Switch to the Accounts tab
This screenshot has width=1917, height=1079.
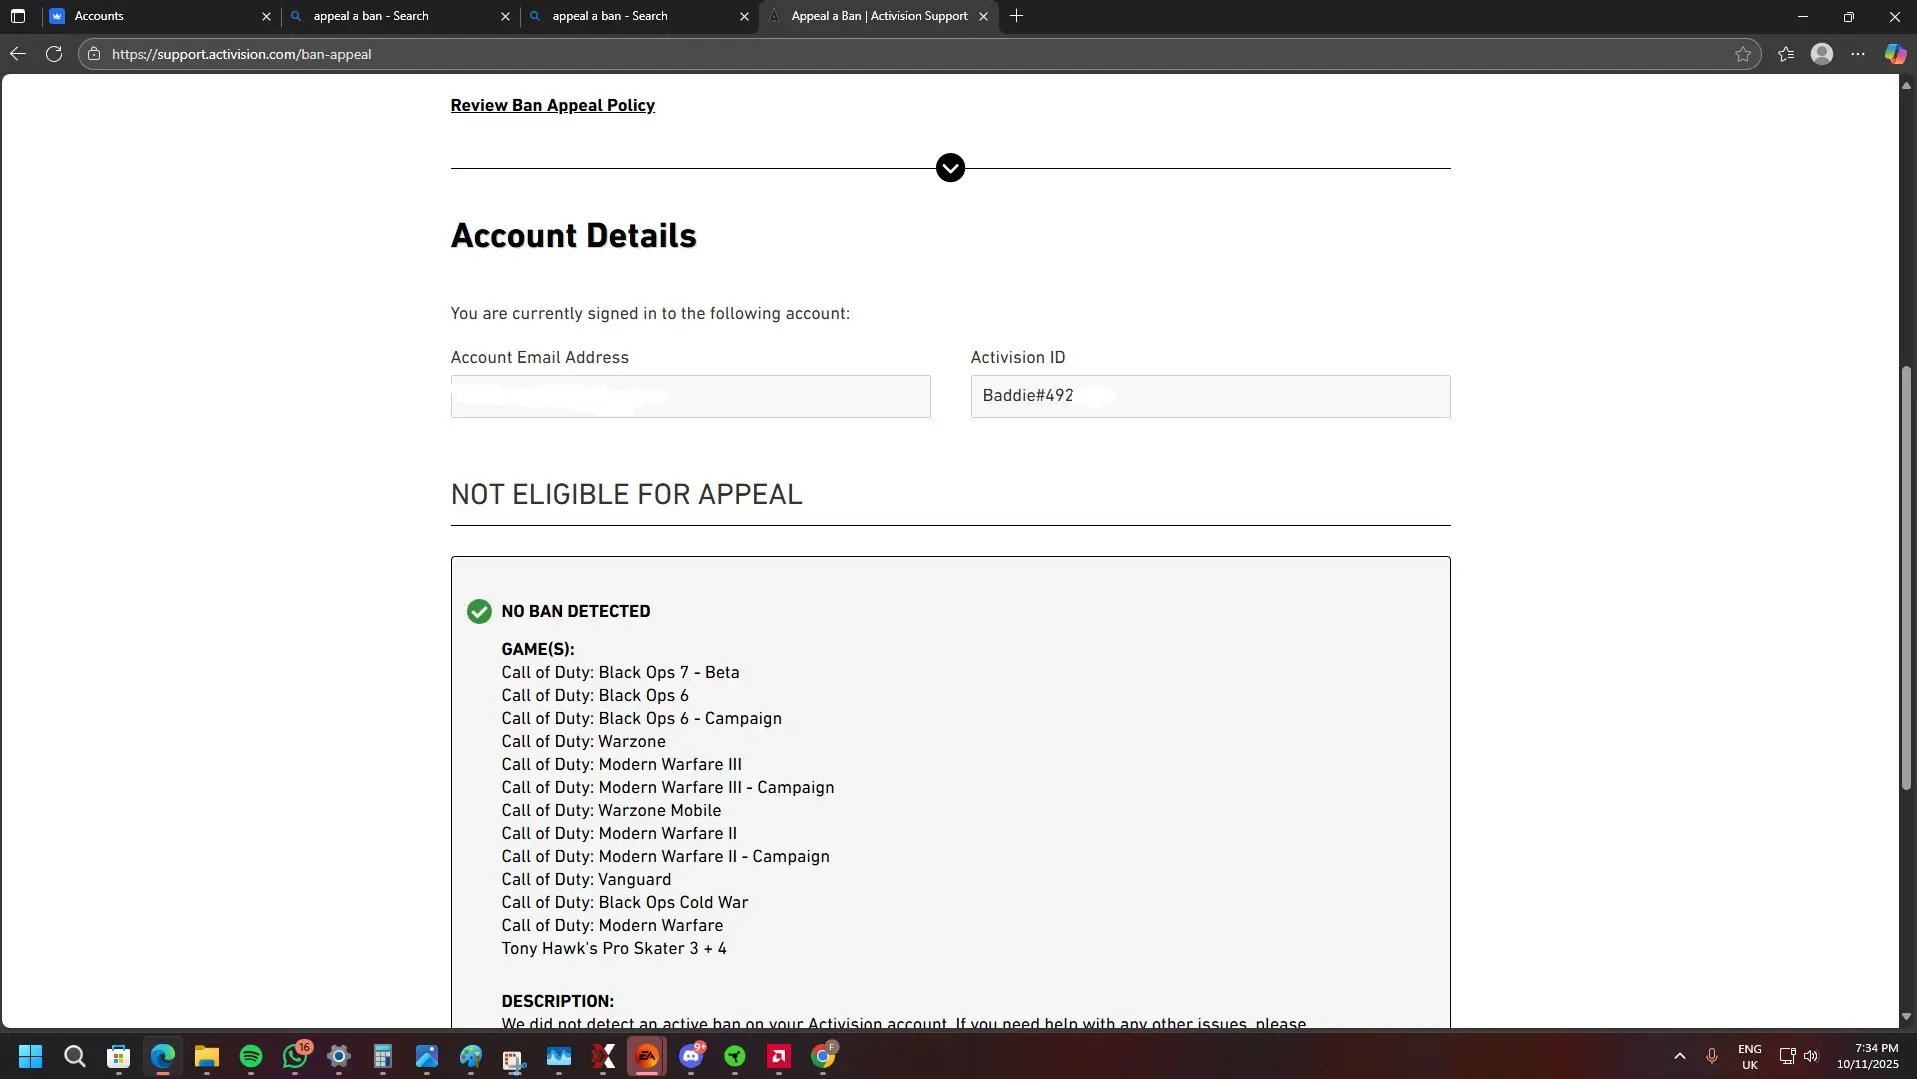tap(162, 16)
